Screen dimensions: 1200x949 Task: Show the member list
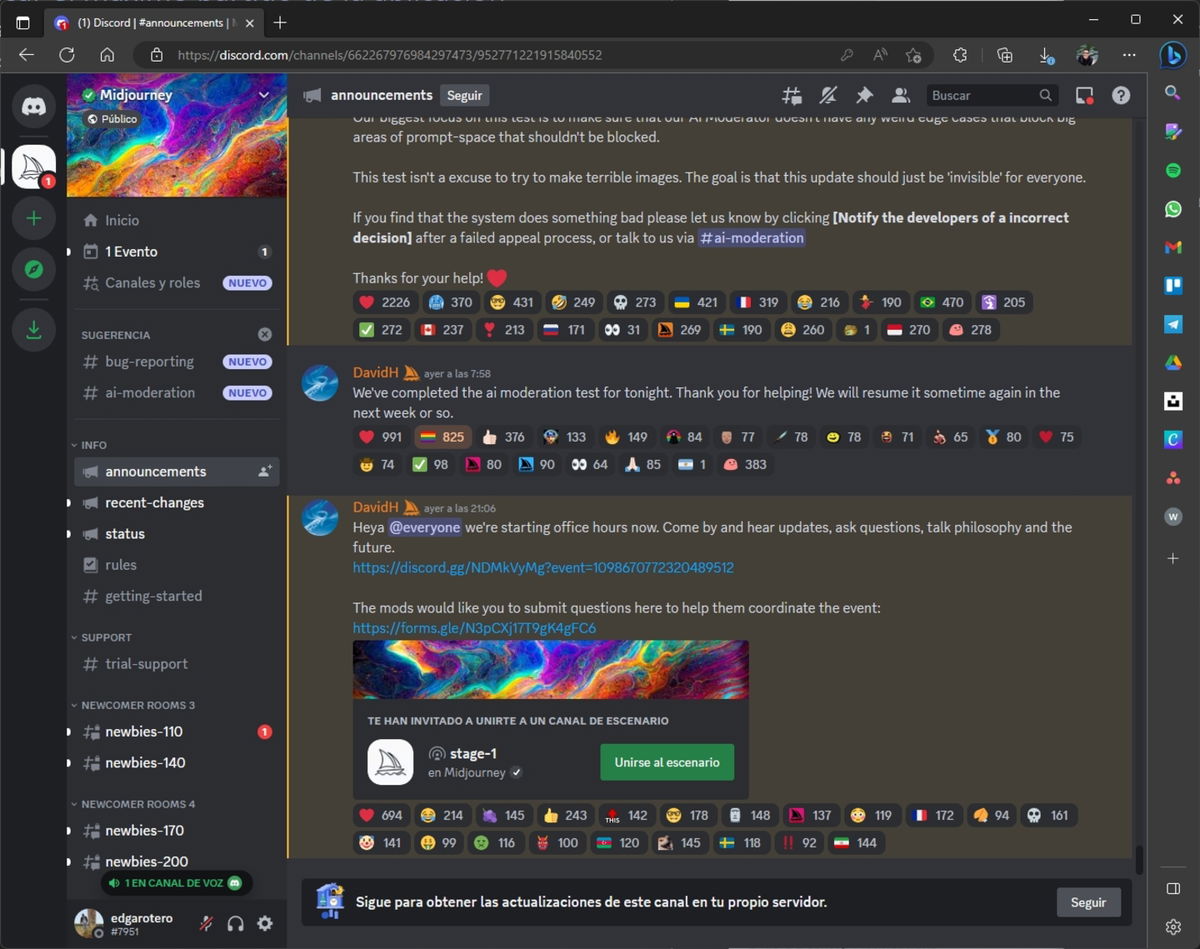click(900, 95)
